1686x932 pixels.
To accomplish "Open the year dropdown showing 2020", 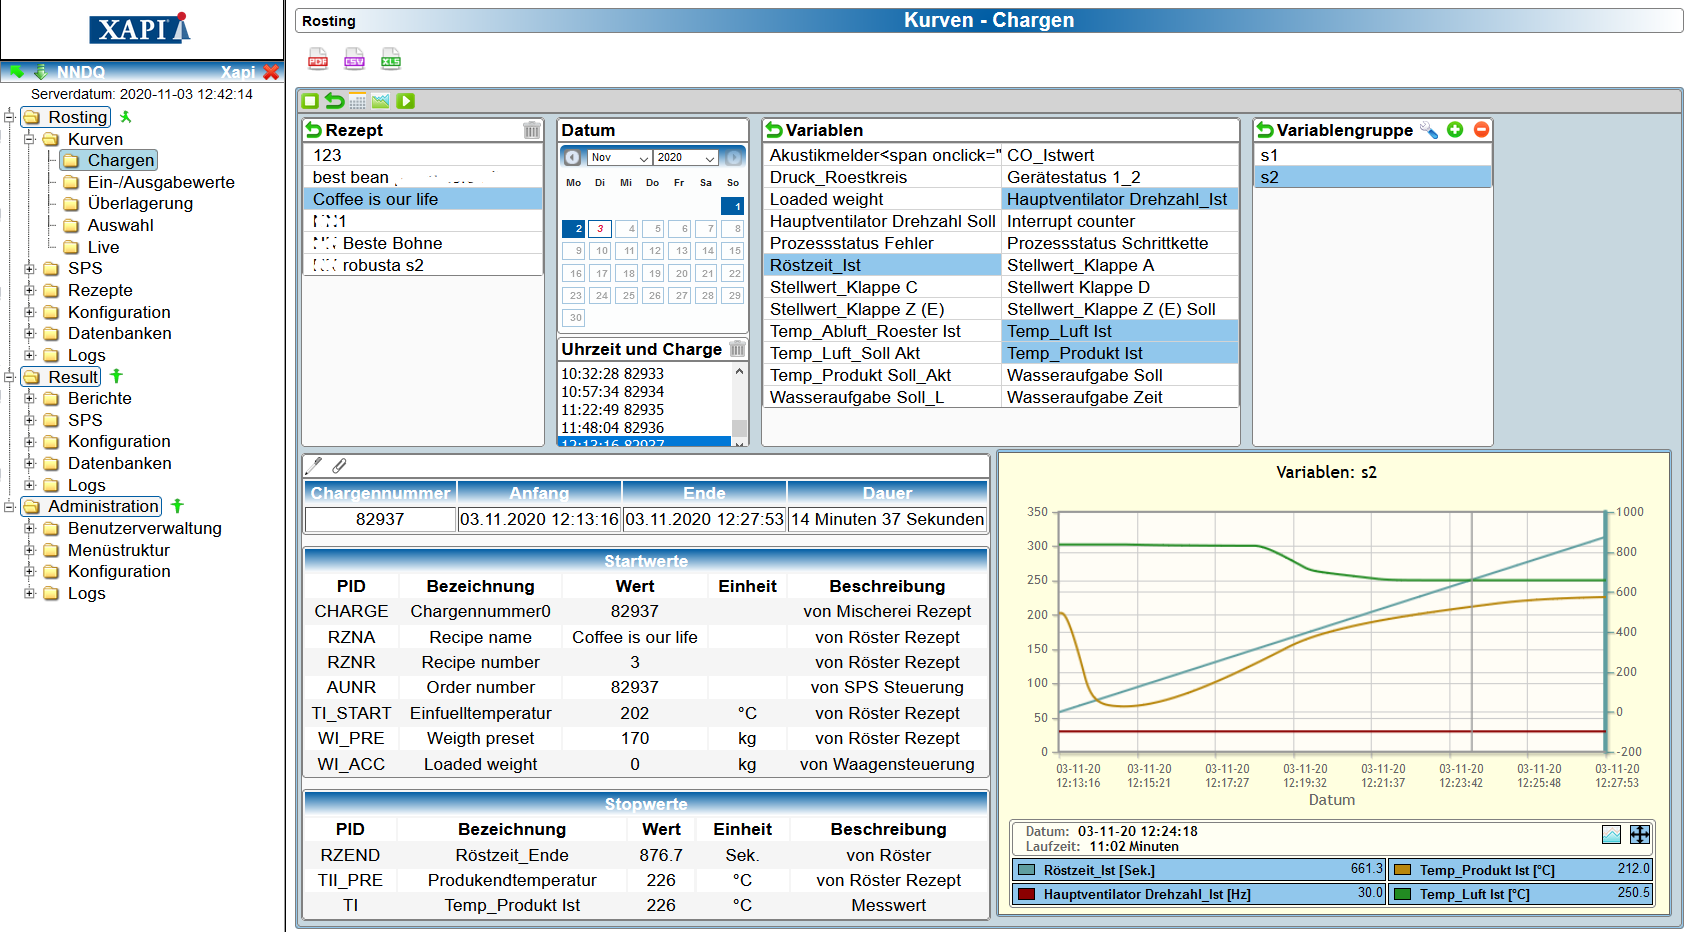I will tap(686, 157).
